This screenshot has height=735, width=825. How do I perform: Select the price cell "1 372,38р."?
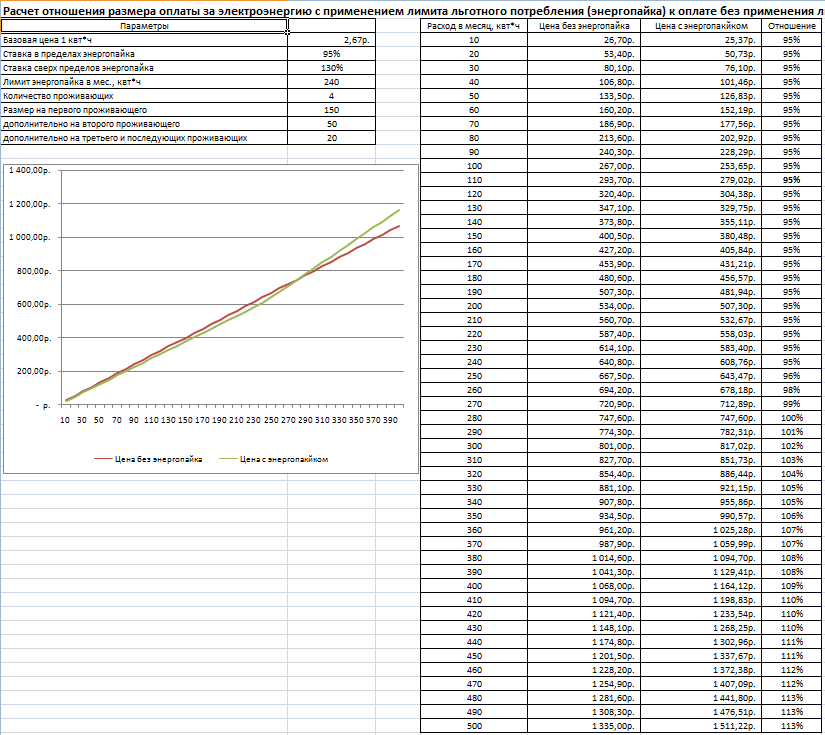tap(701, 670)
